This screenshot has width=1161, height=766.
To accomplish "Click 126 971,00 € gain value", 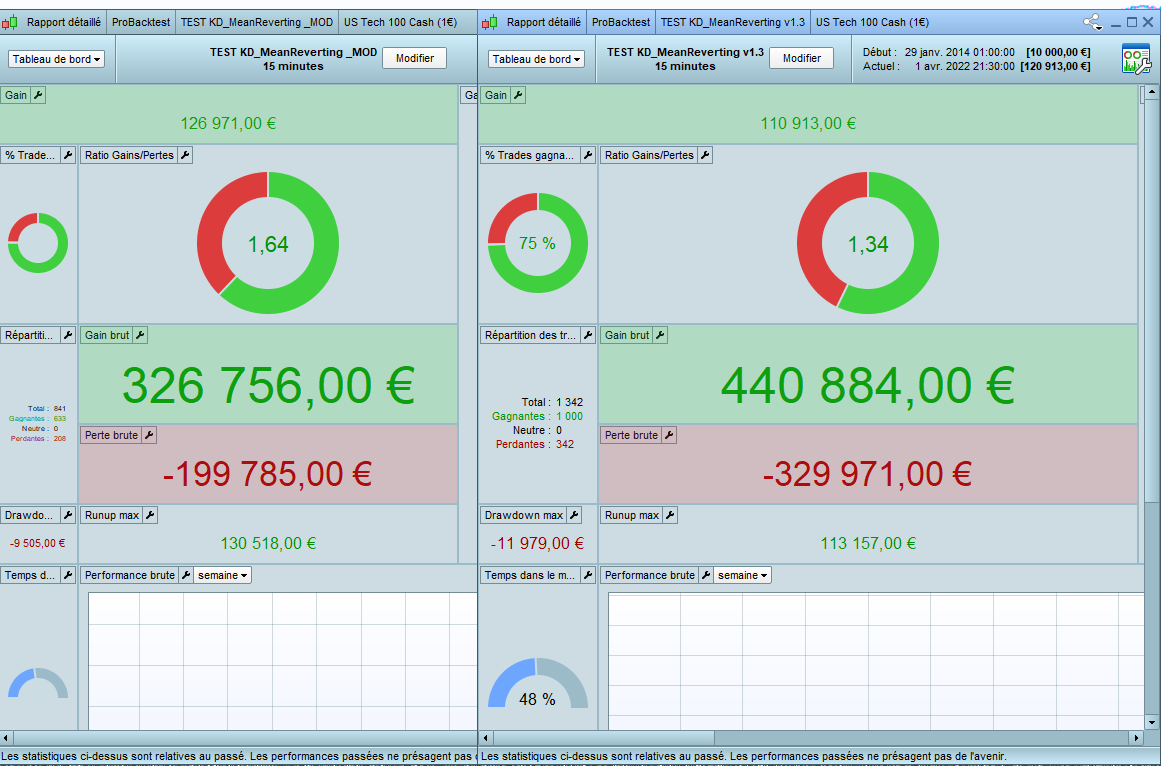I will (x=228, y=123).
